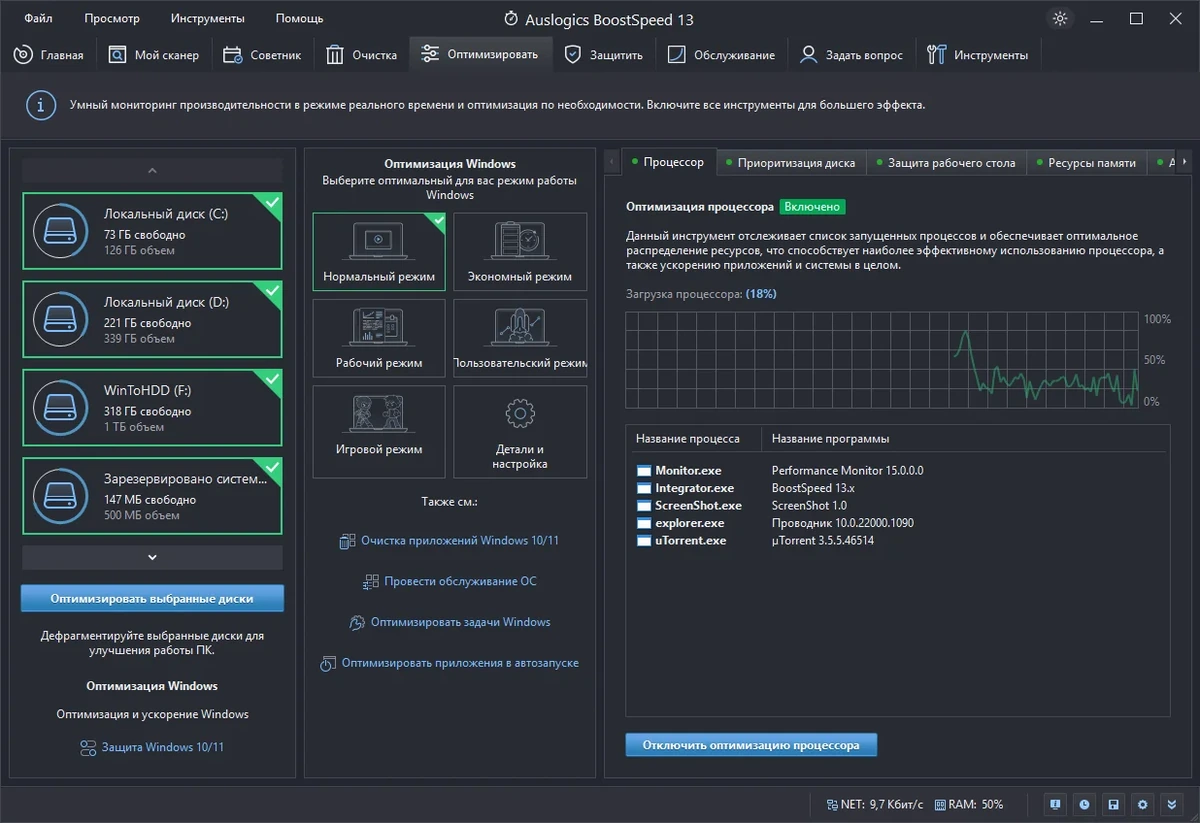Switch to the Процессор tab
The width and height of the screenshot is (1200, 823).
click(669, 161)
